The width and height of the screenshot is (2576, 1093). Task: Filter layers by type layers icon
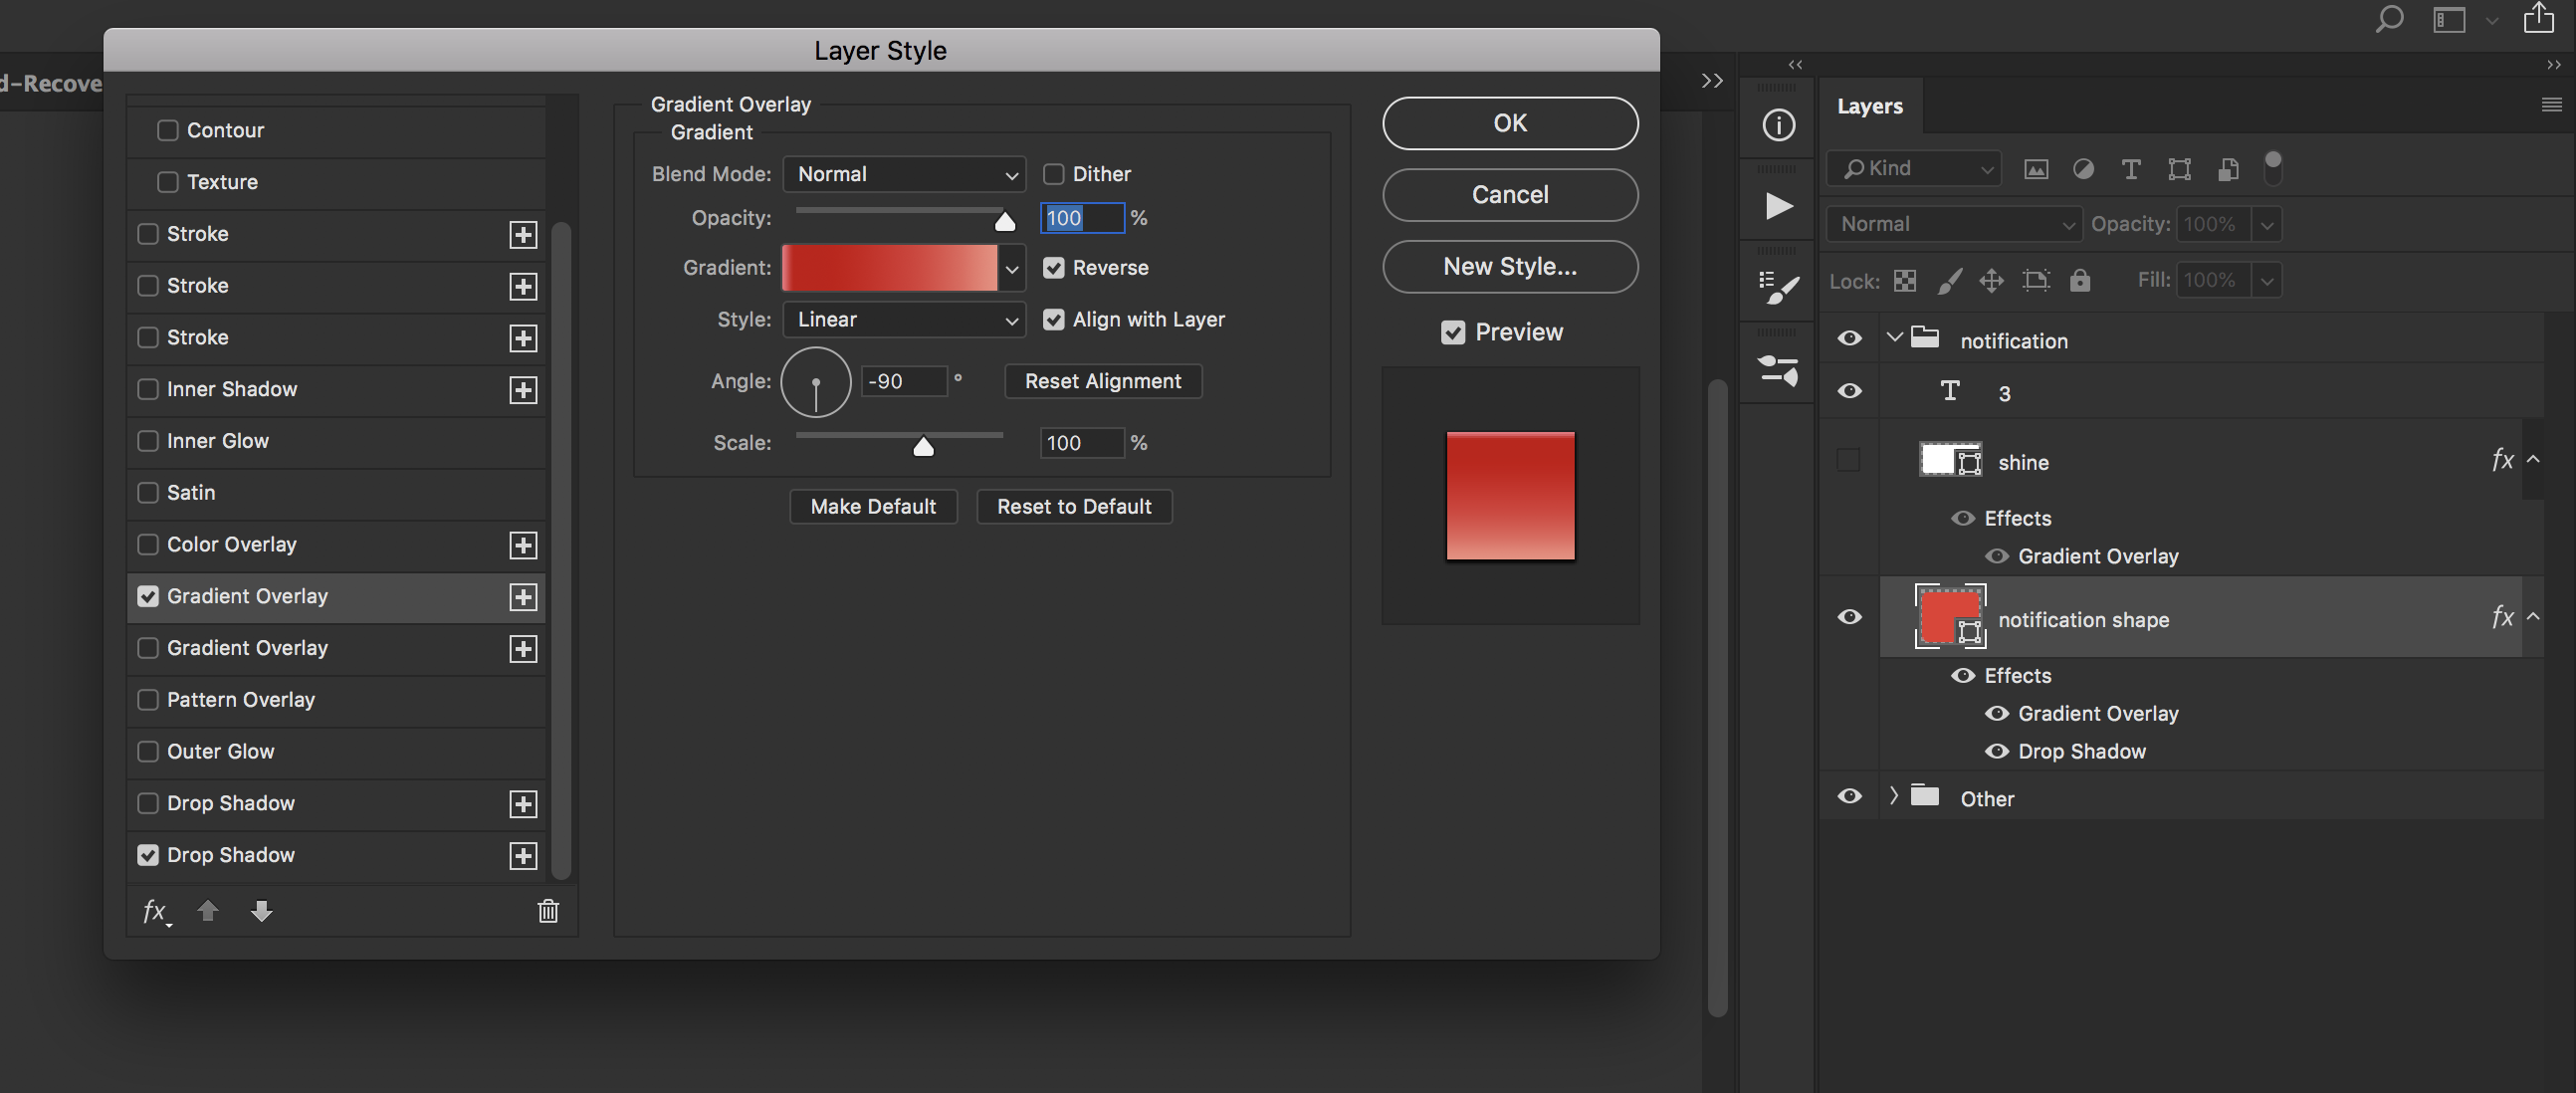(2131, 169)
